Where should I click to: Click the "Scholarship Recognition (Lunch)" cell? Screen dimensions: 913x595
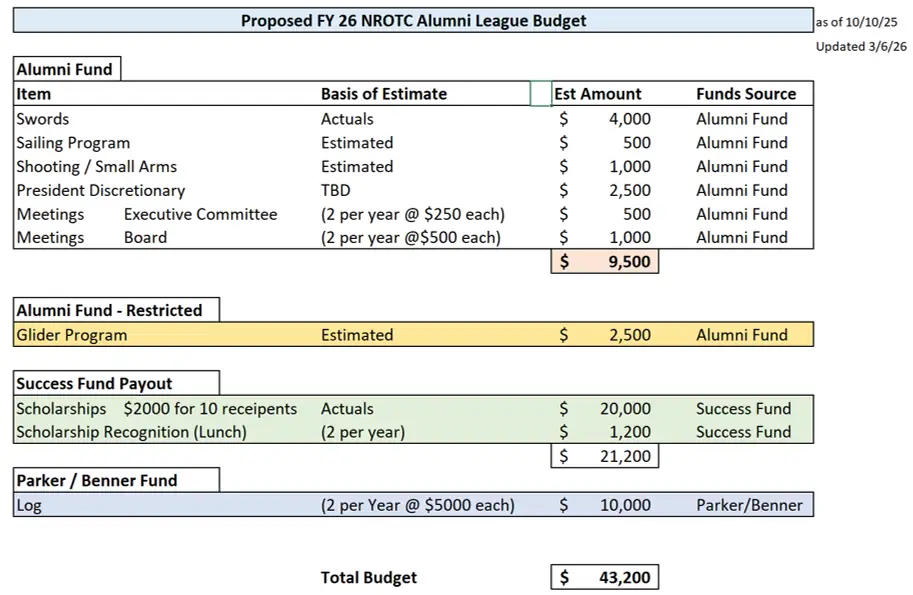pos(131,432)
